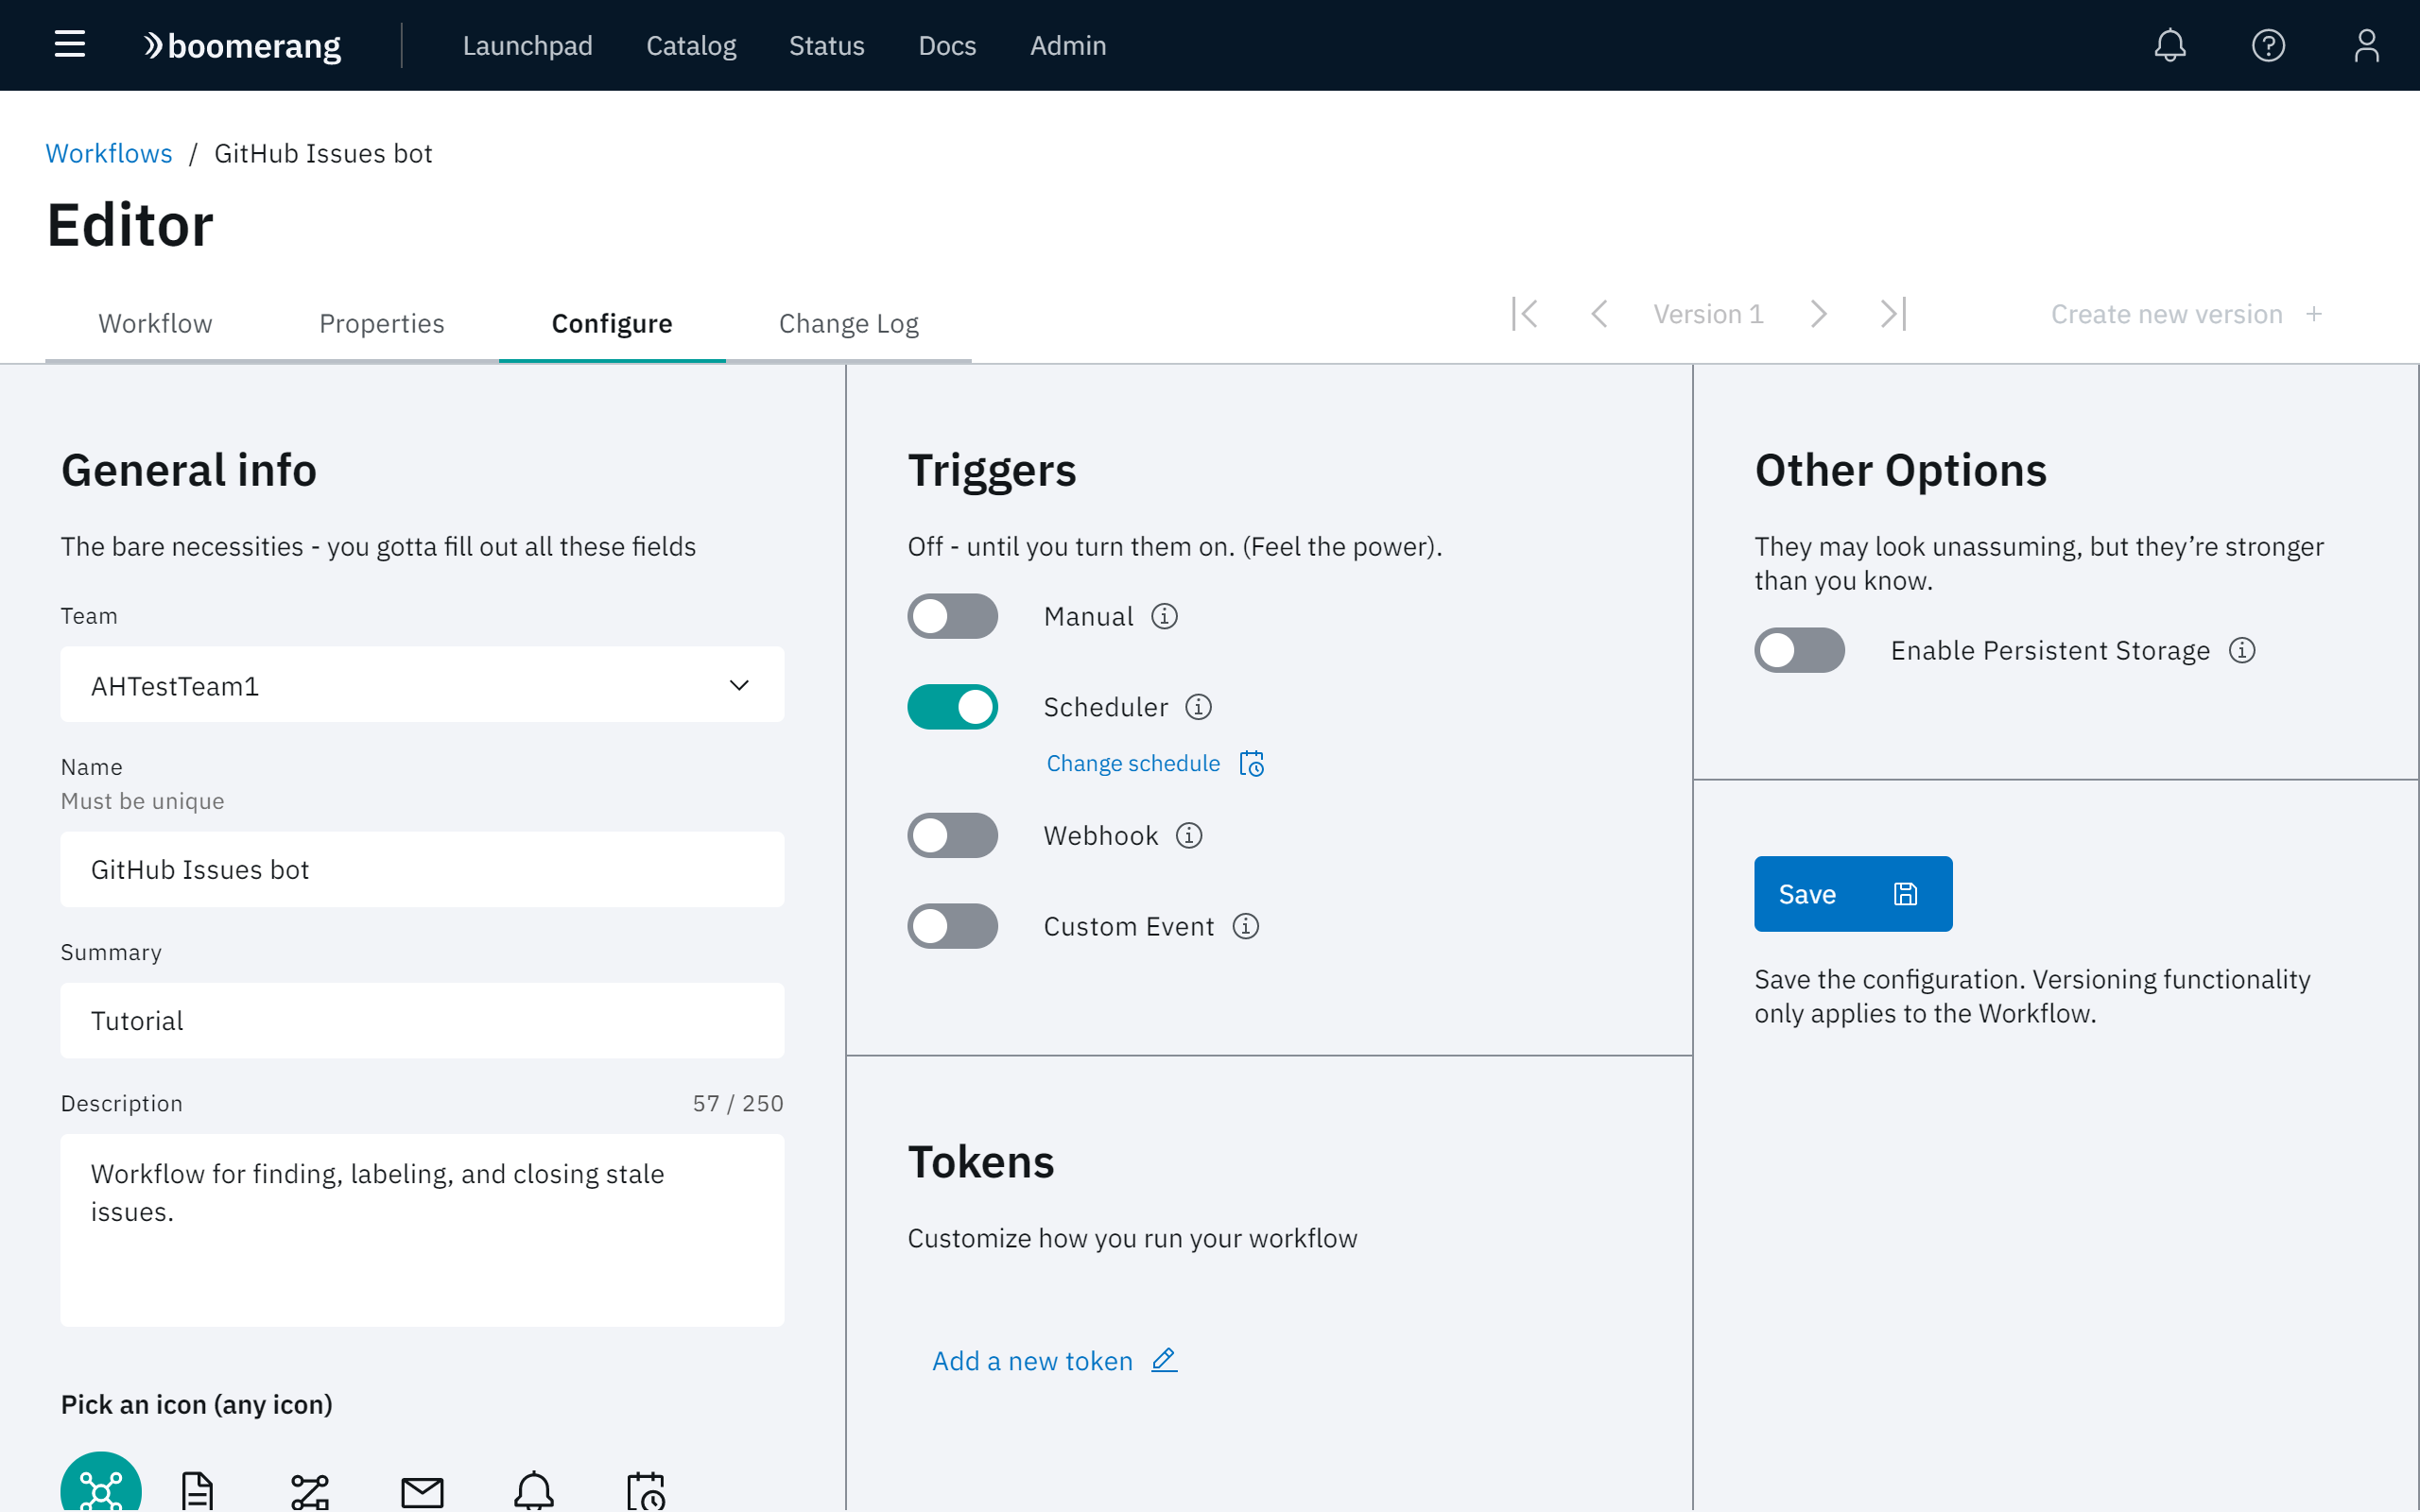
Task: Open Admin in top navigation
Action: coord(1068,45)
